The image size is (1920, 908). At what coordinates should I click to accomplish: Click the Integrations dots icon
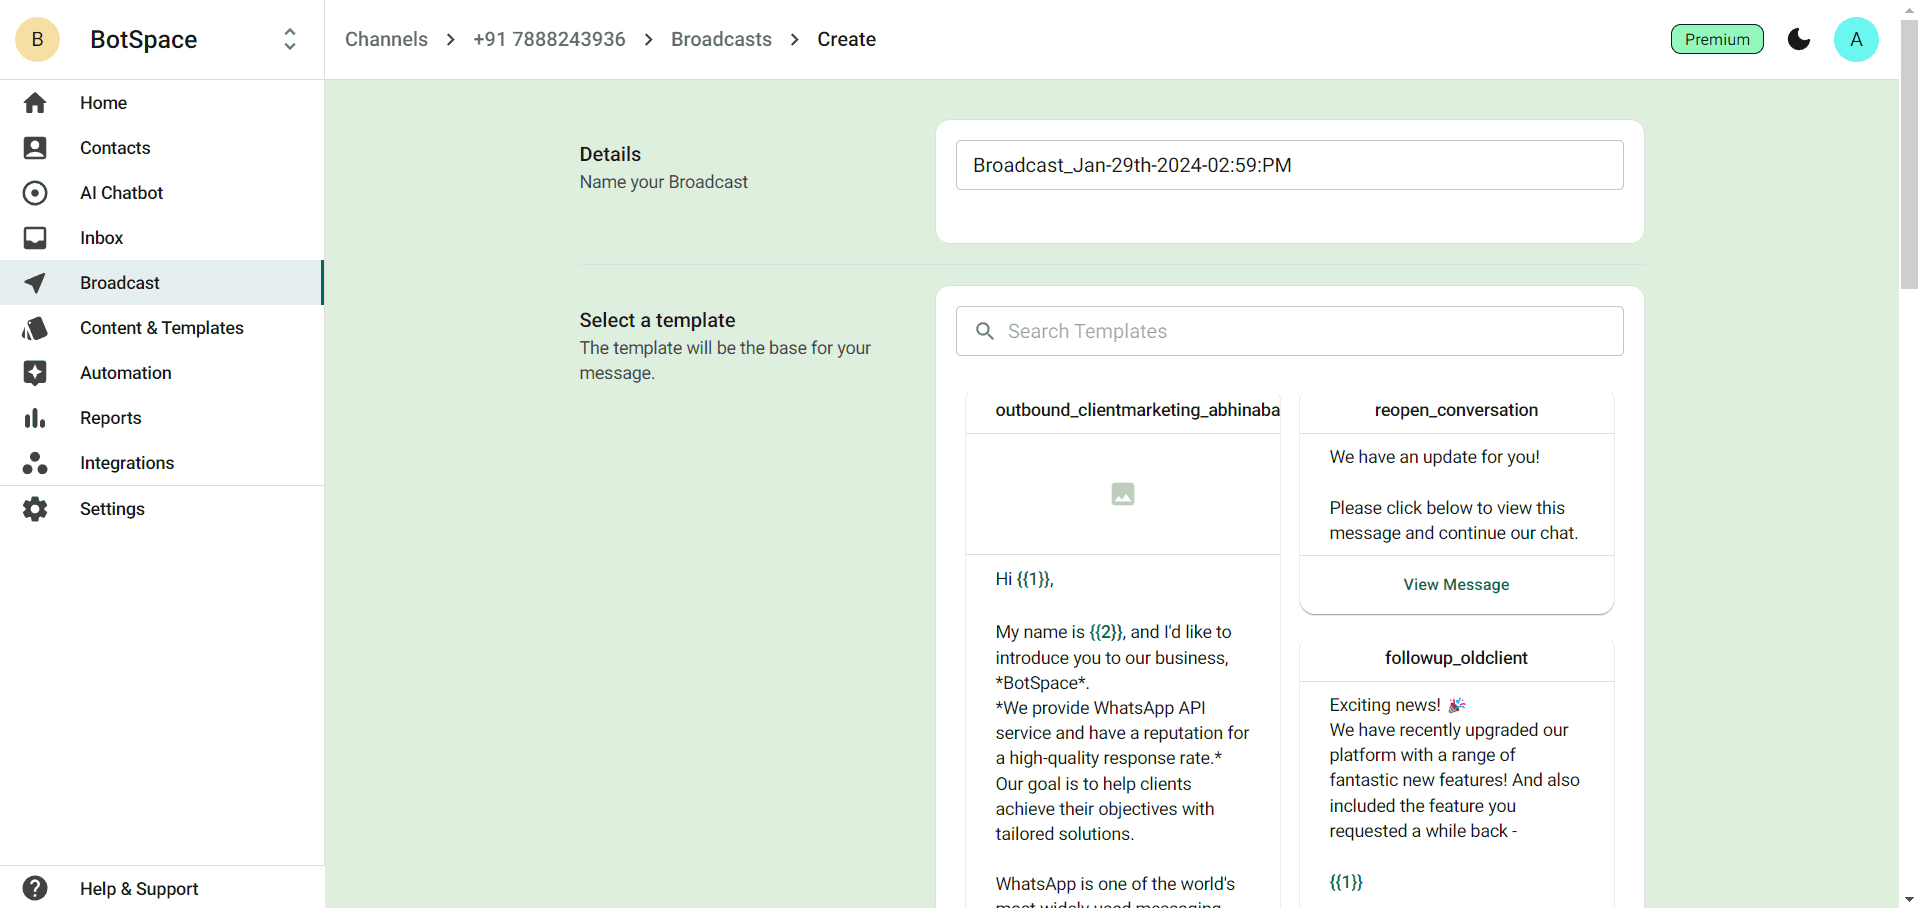35,463
